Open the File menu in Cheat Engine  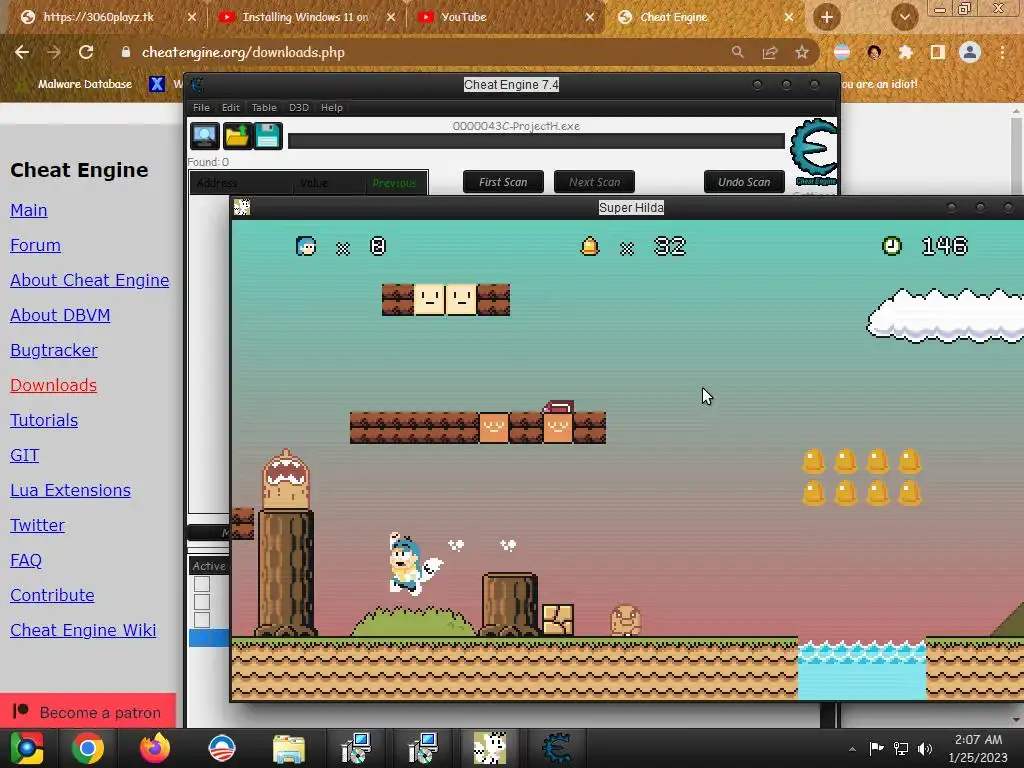[201, 108]
